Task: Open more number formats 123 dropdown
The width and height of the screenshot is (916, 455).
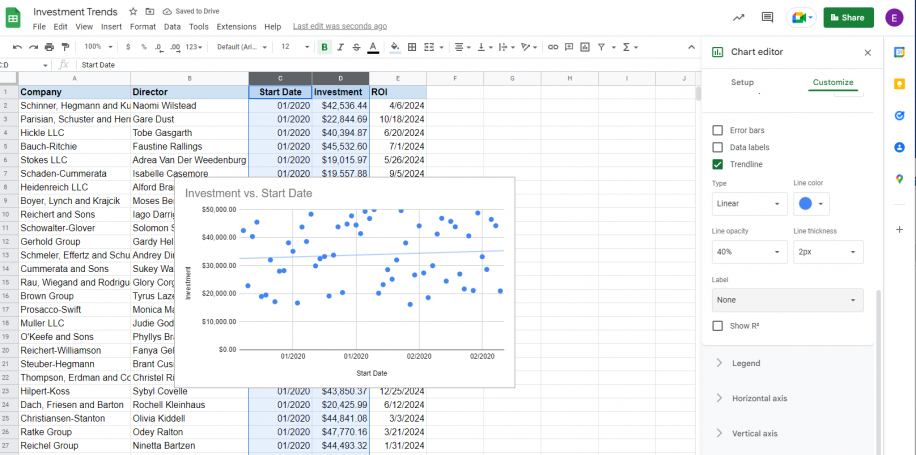Action: coord(194,47)
